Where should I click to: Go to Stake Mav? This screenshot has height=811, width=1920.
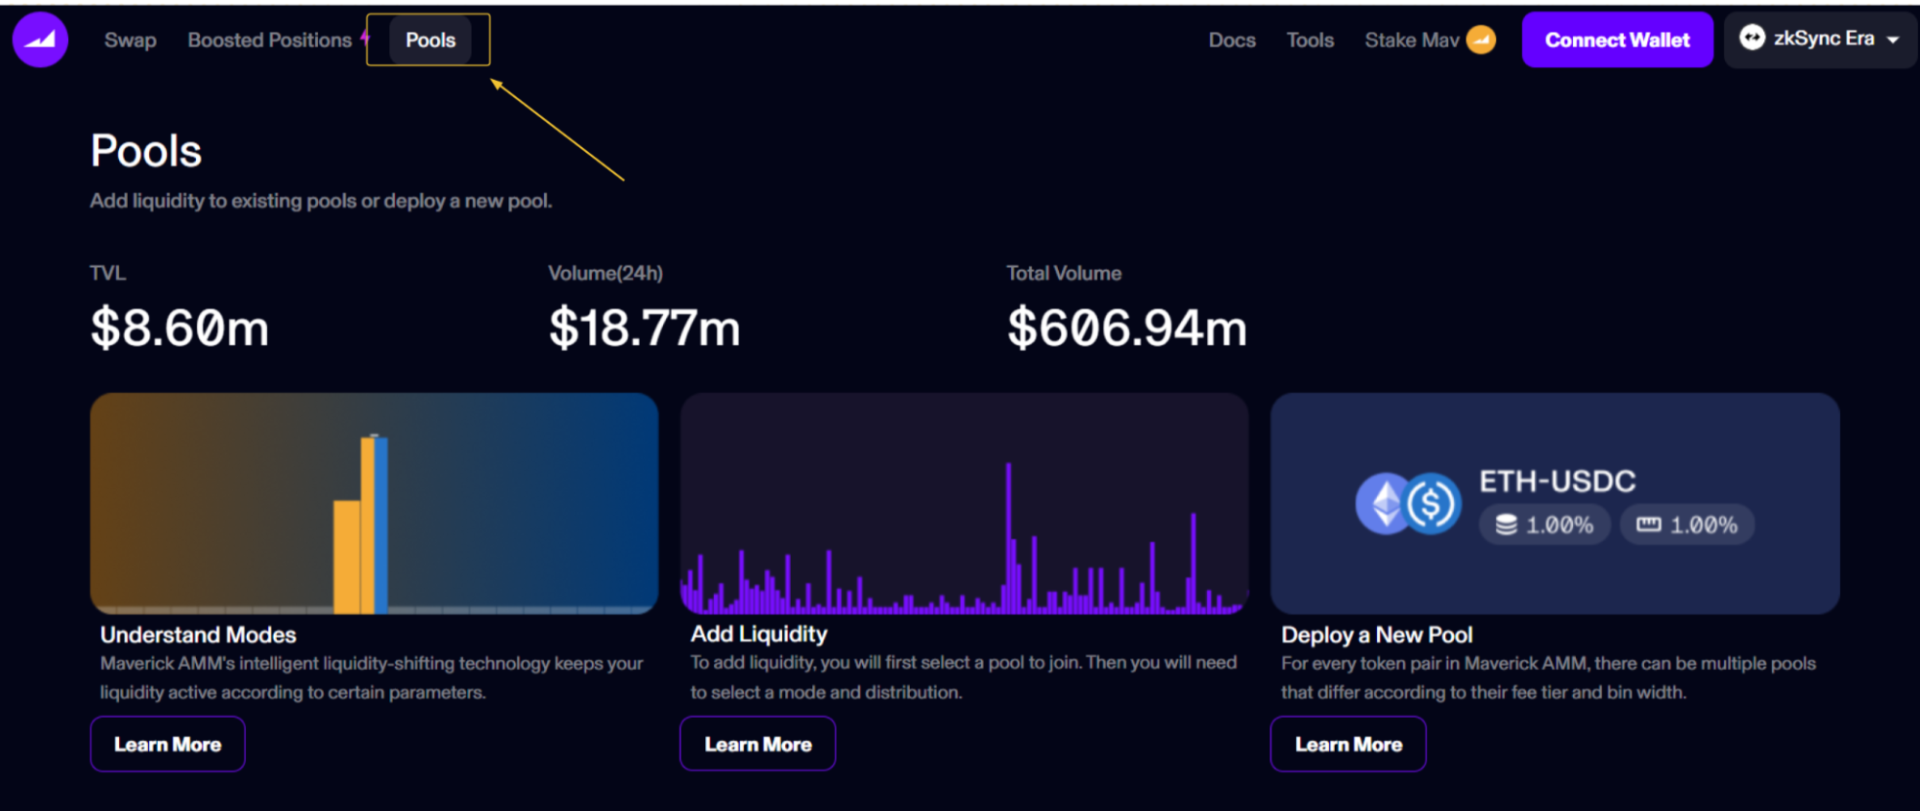pyautogui.click(x=1412, y=40)
